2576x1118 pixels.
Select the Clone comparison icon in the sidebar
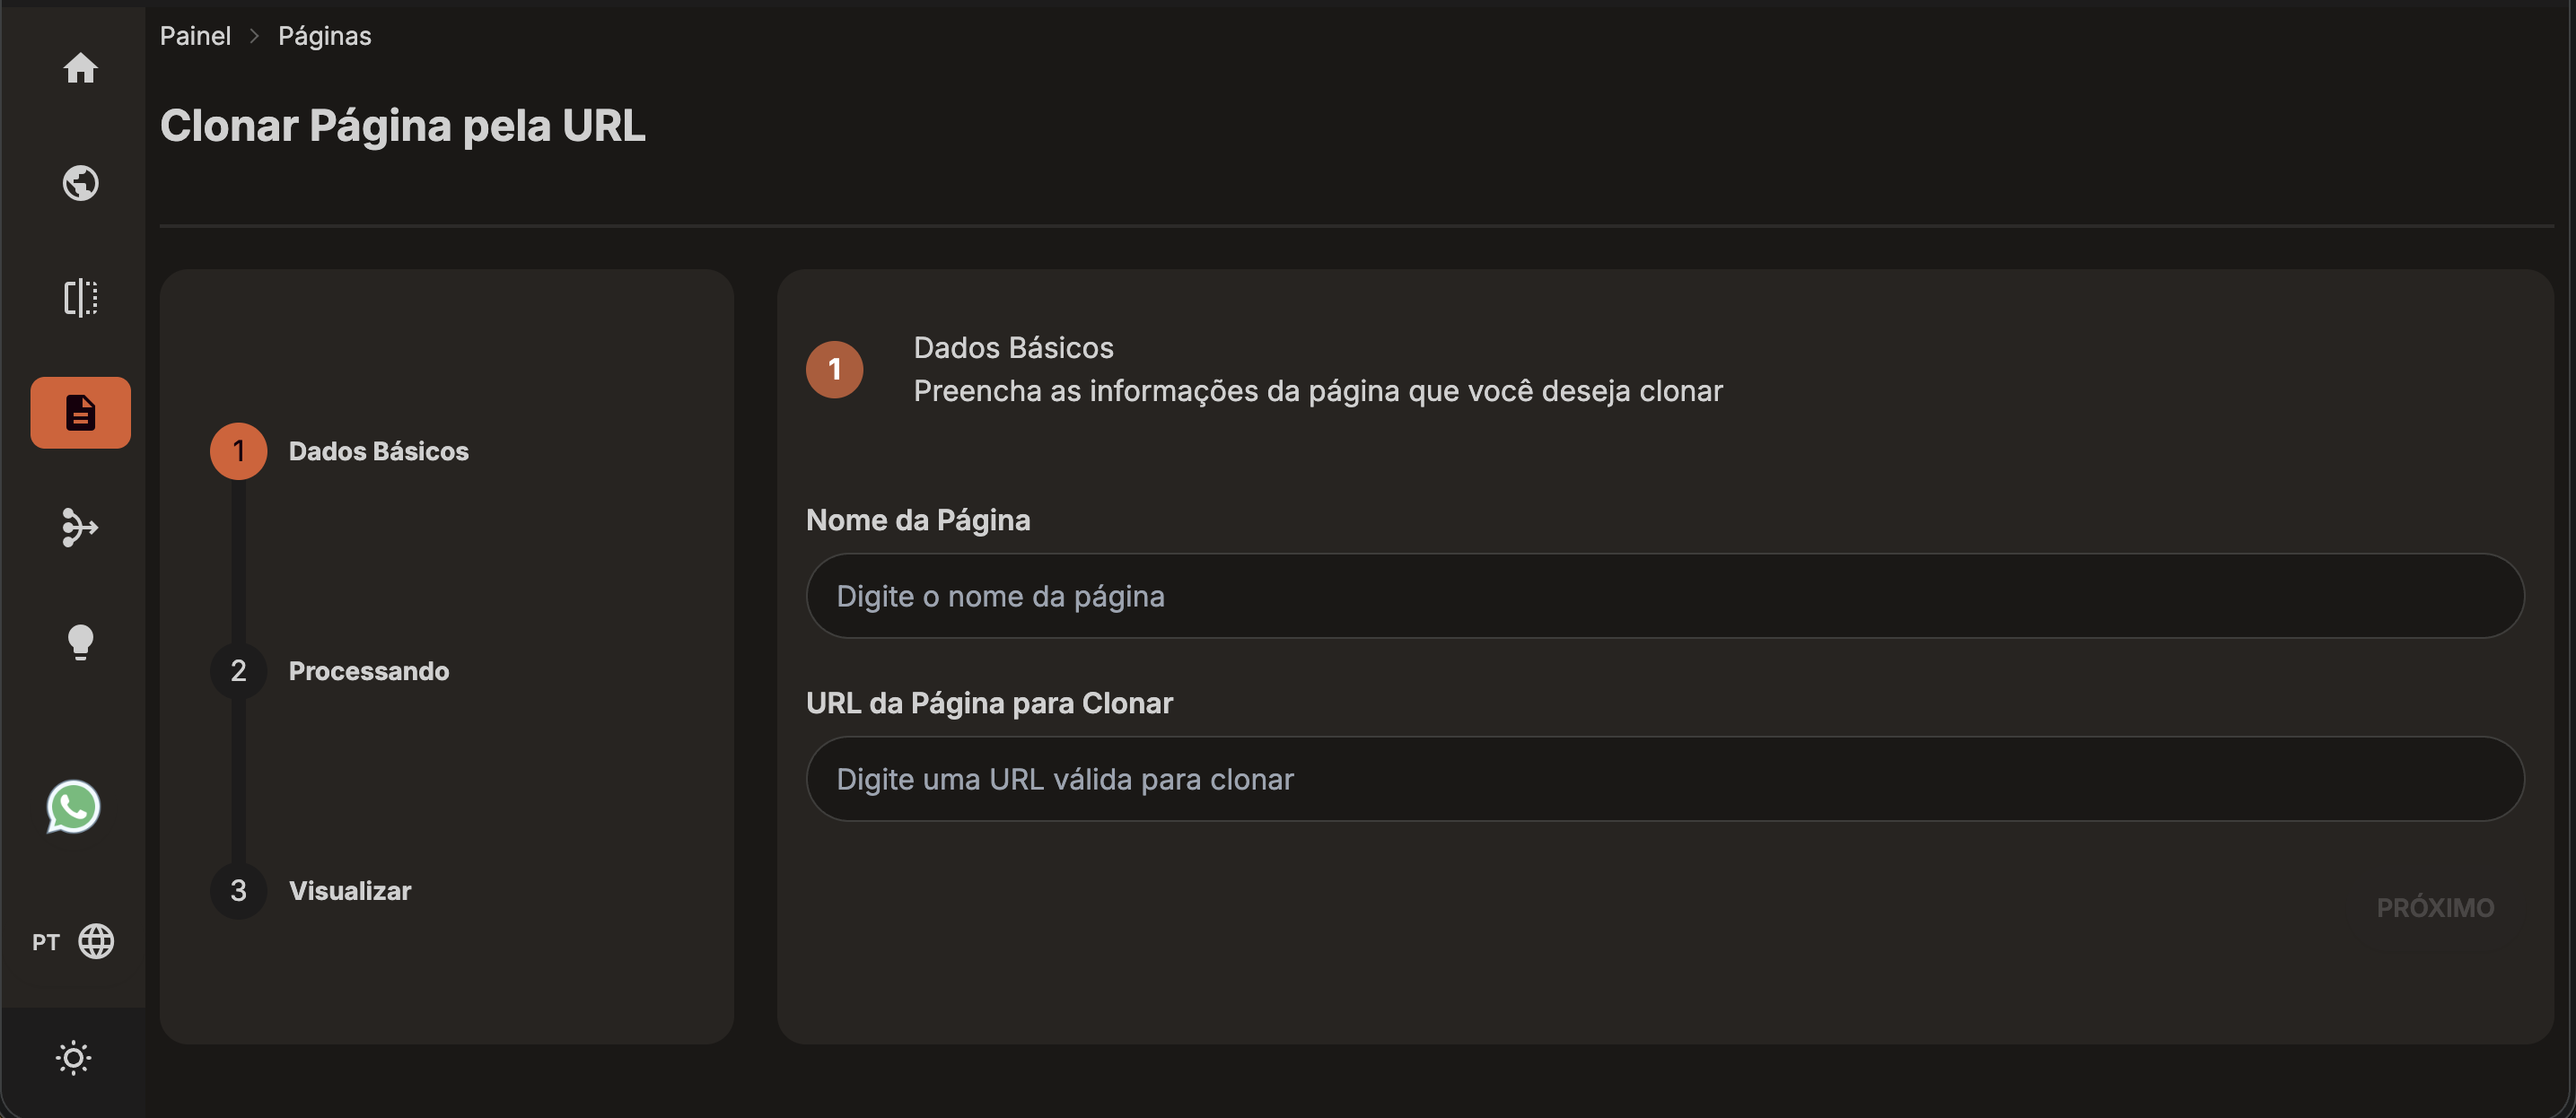tap(80, 297)
